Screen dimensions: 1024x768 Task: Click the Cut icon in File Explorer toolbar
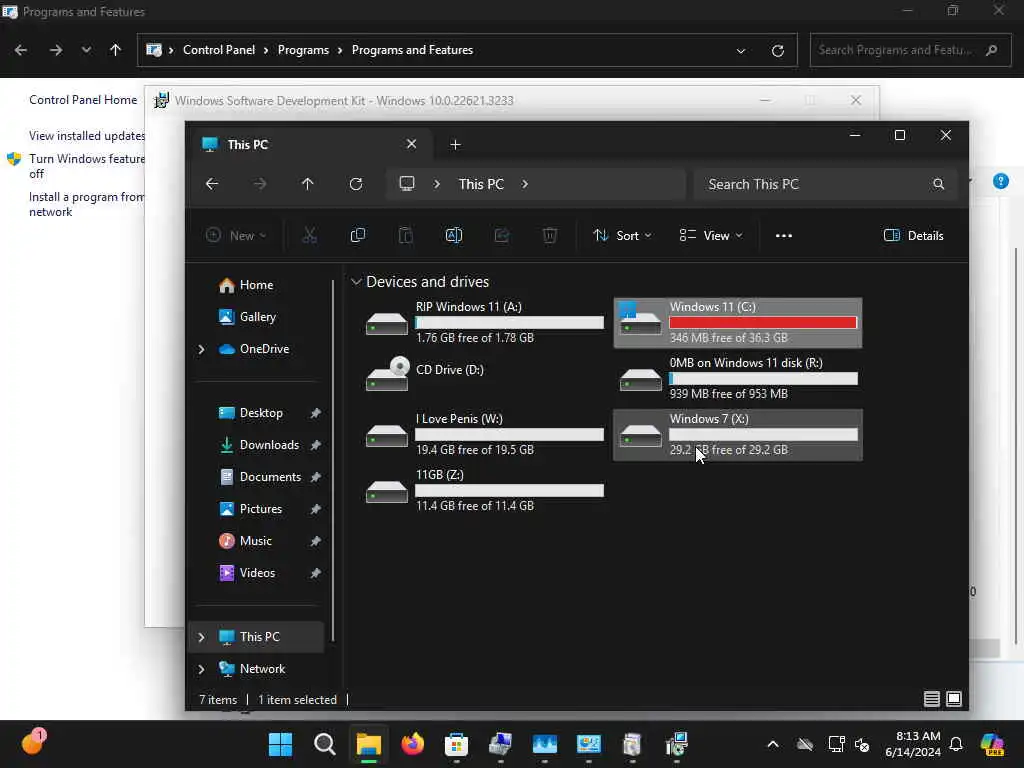tap(310, 235)
